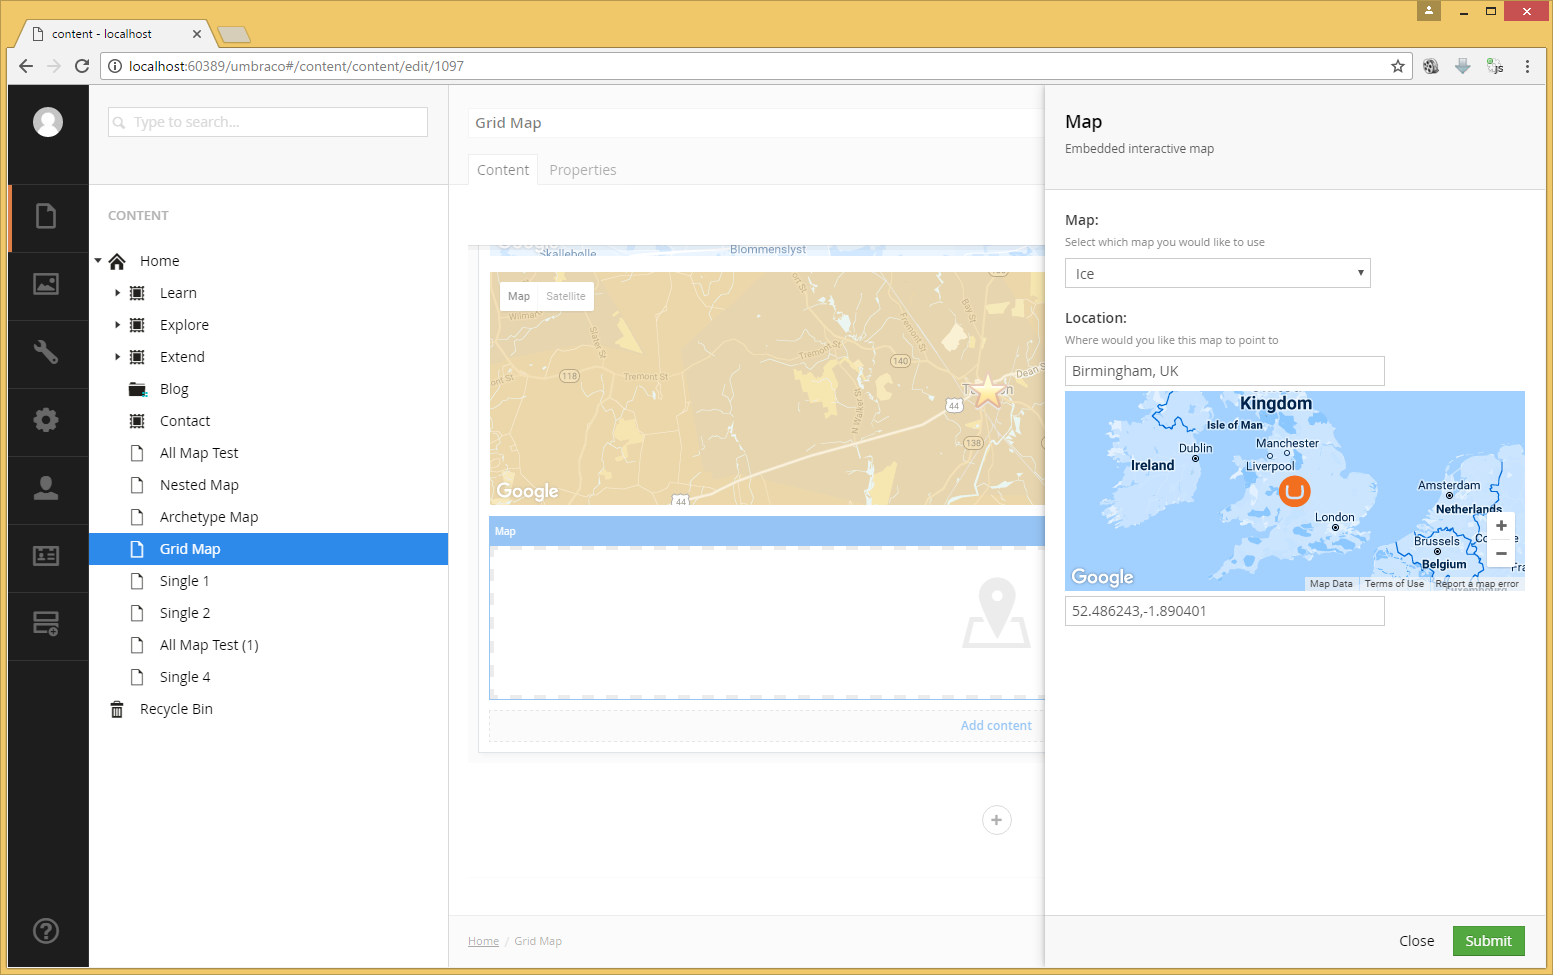Click the map placeholder pin icon
Image resolution: width=1553 pixels, height=975 pixels.
point(996,613)
